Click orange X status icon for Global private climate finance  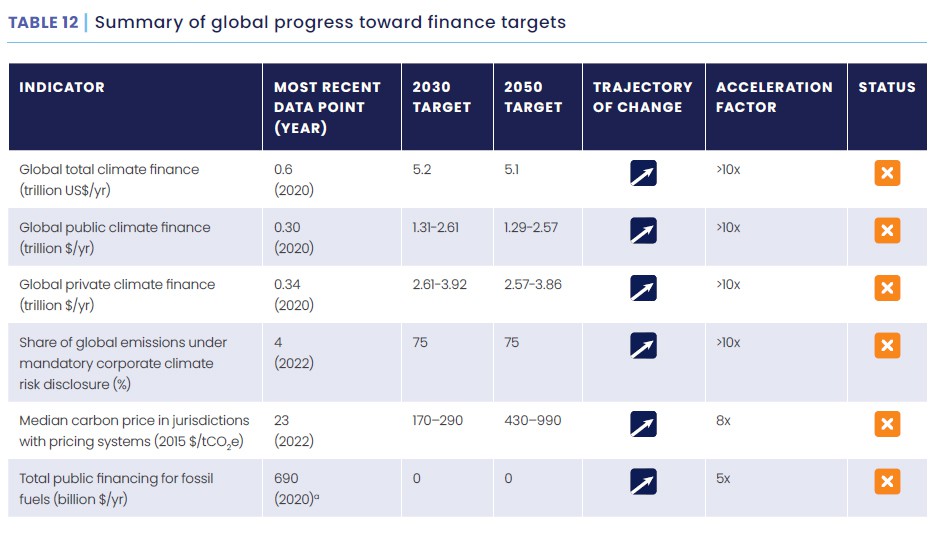point(887,288)
